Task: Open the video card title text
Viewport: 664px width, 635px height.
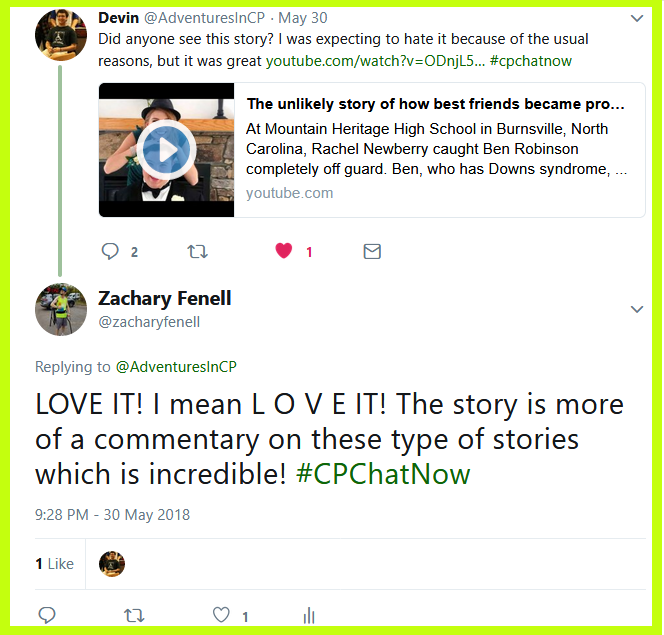Action: pos(435,104)
